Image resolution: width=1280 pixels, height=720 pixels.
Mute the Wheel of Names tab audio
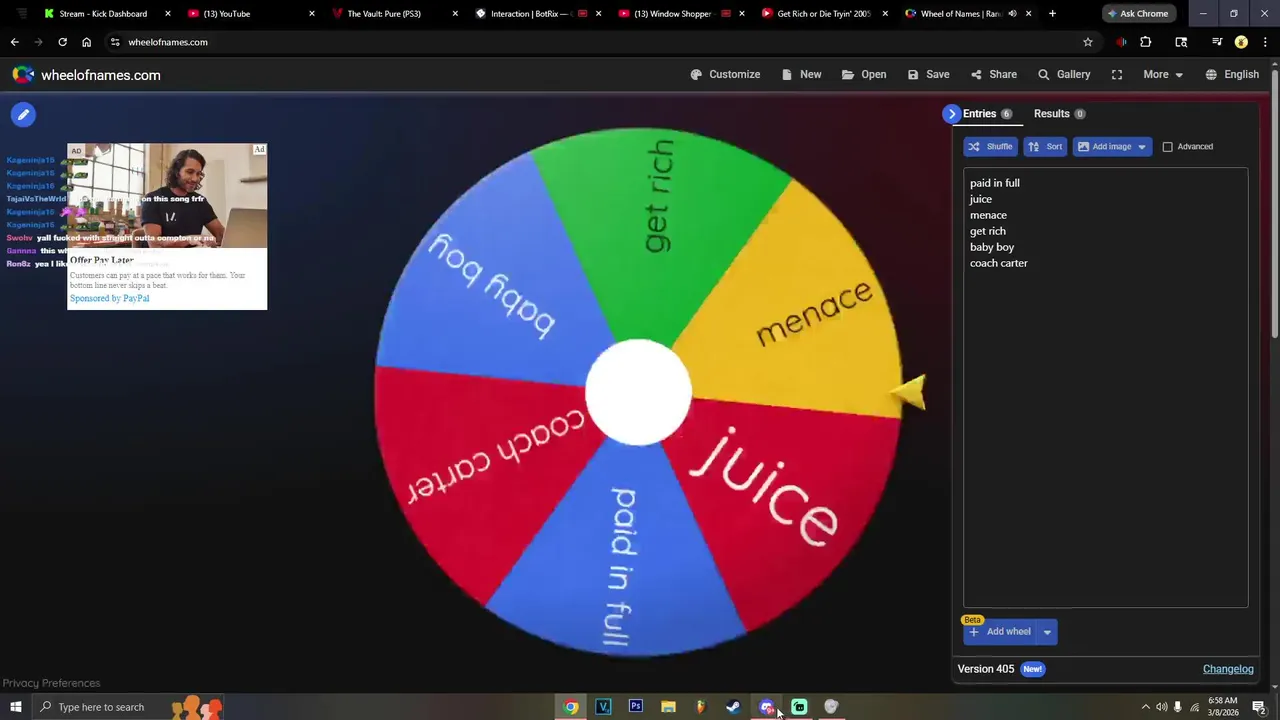coord(1012,14)
